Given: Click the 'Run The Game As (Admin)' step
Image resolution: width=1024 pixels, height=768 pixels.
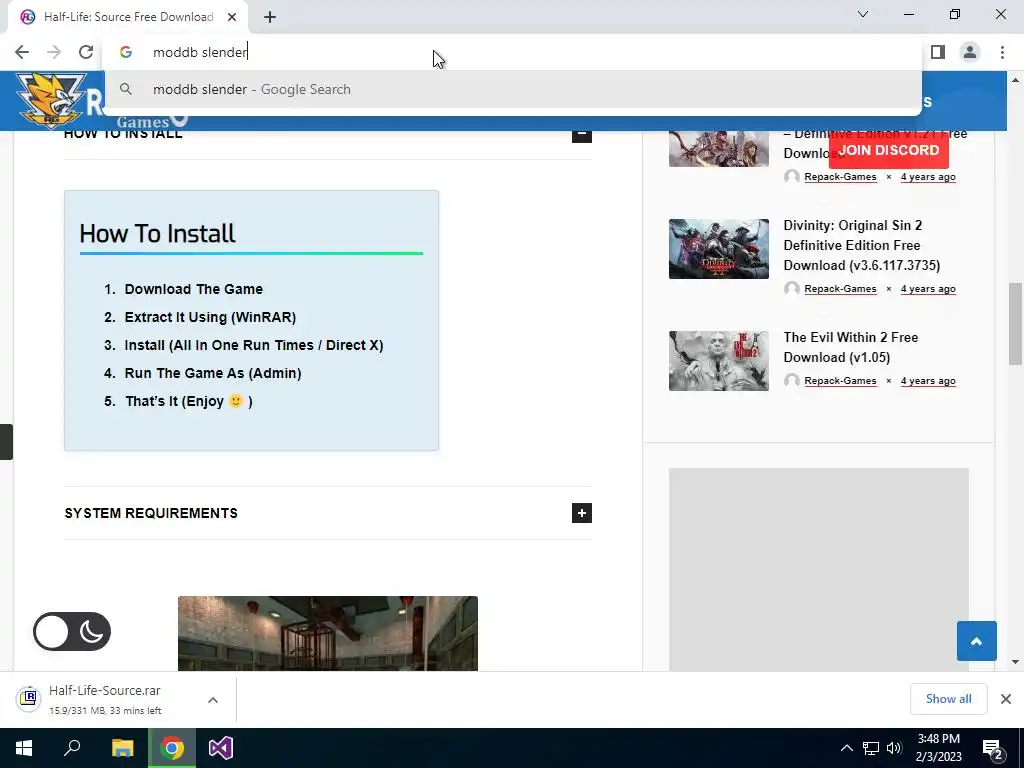Looking at the screenshot, I should coord(213,374).
